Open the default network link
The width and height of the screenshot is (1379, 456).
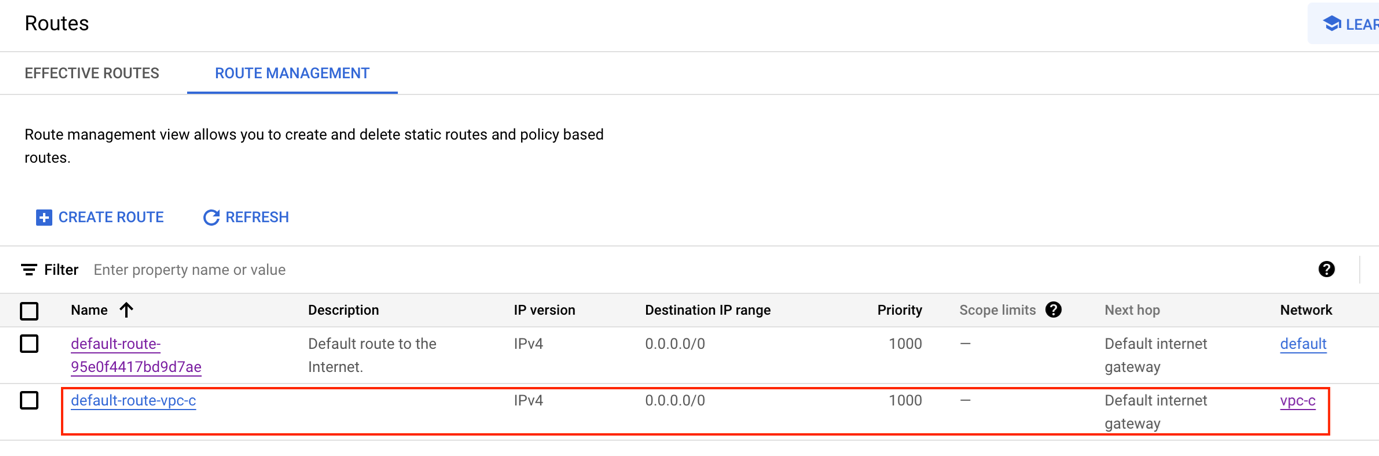(1302, 344)
